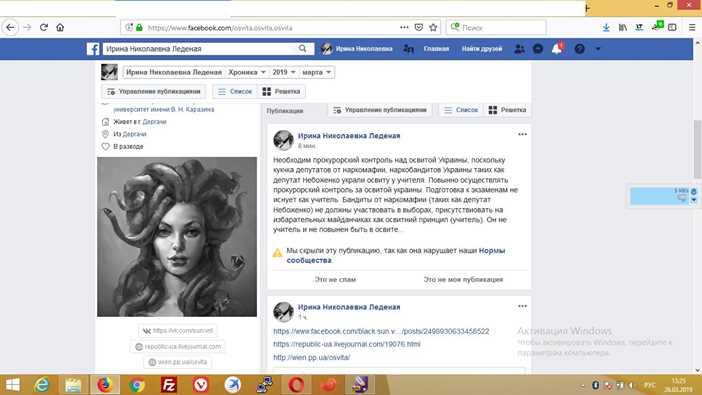
Task: Open republic-ua.livejournal.com/19076.html link in post
Action: 347,344
